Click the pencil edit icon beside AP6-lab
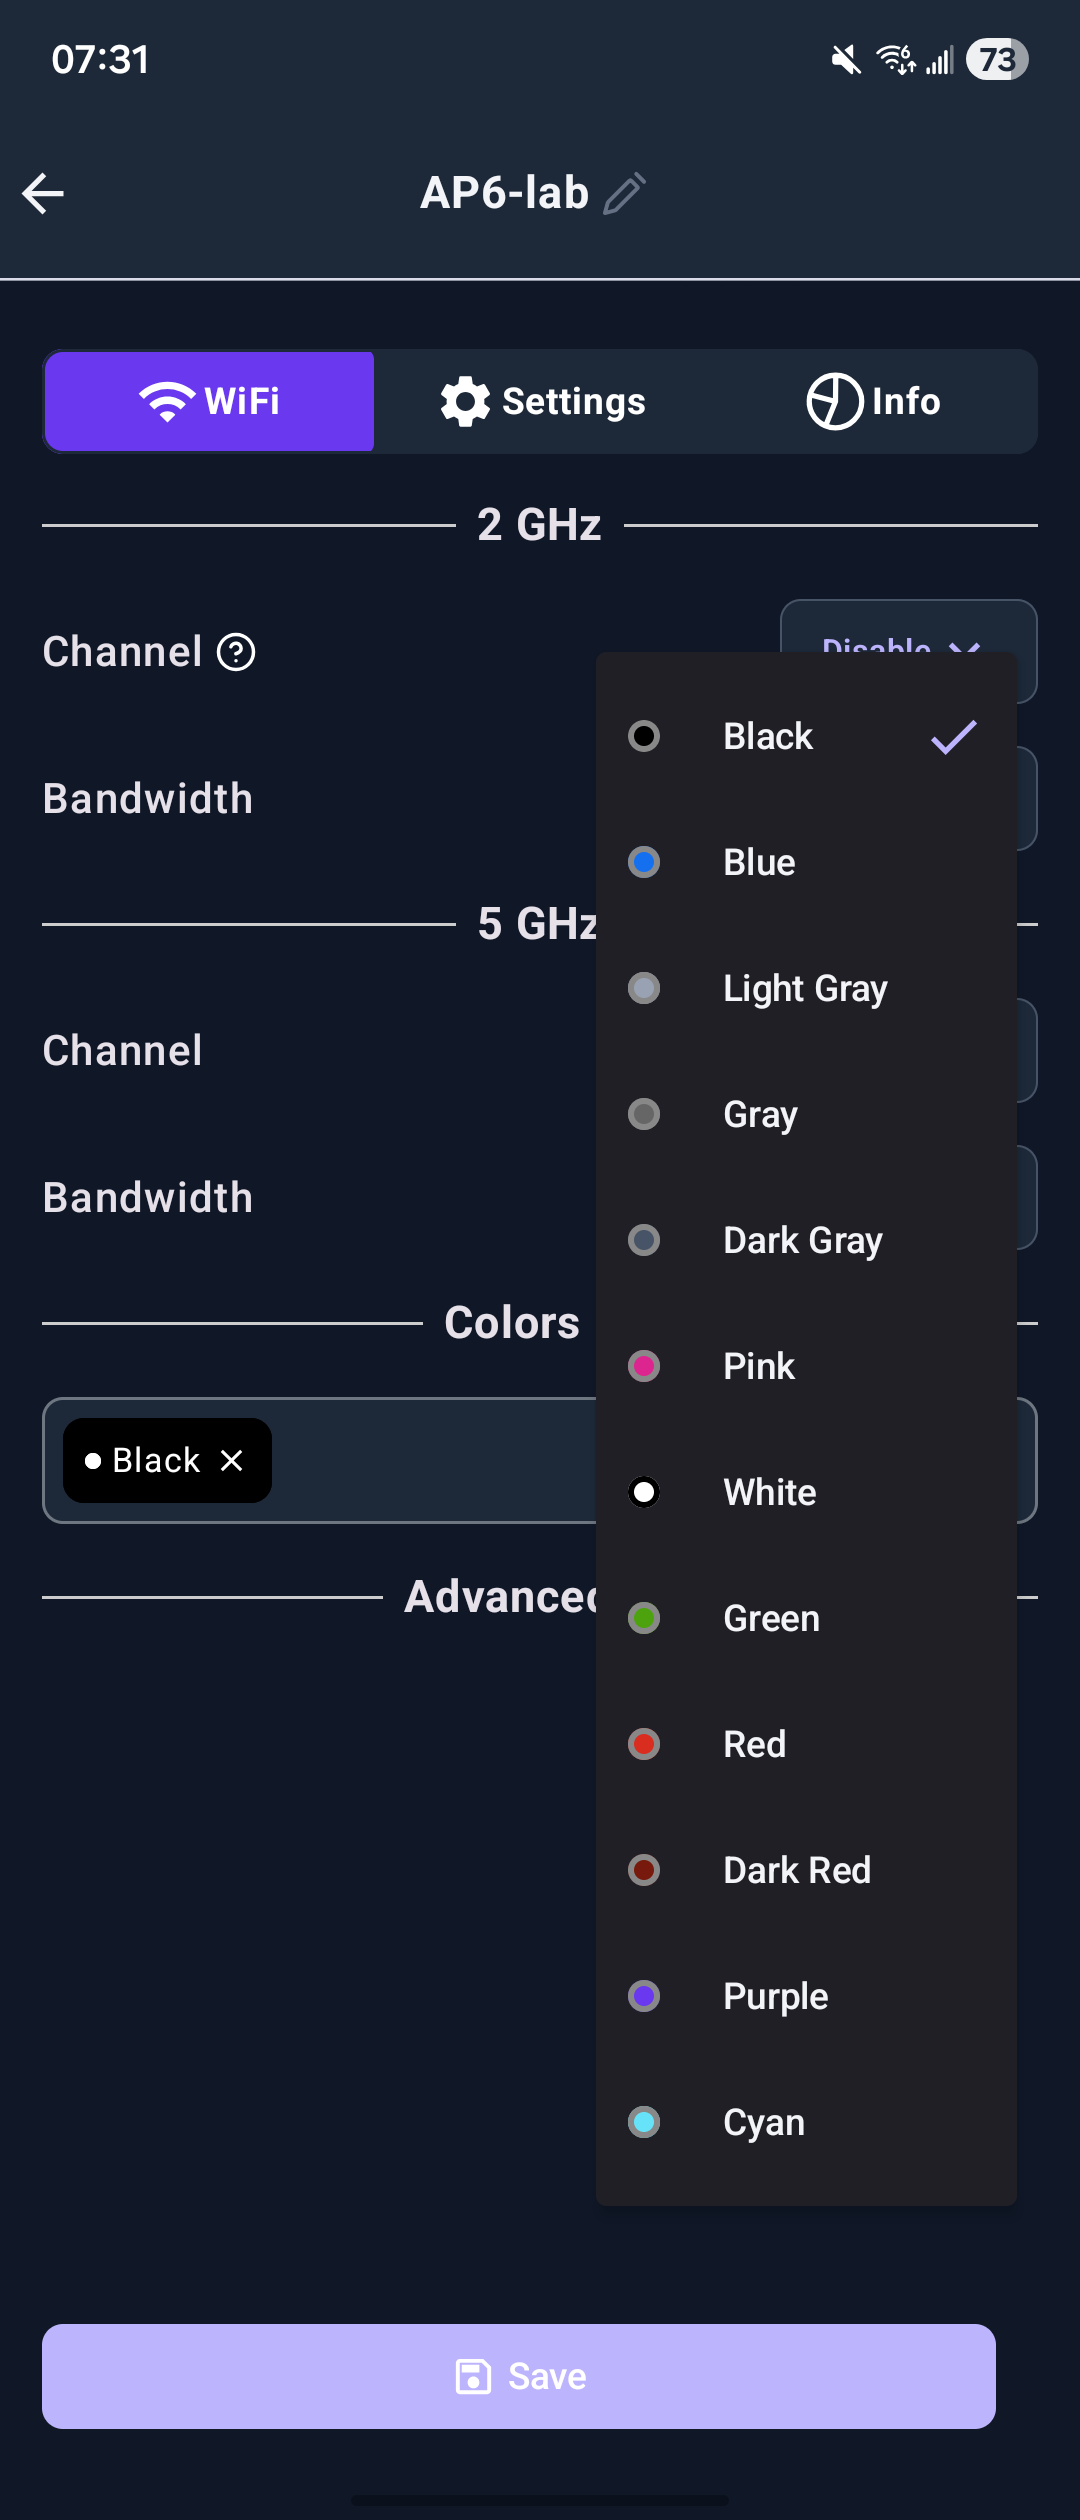The image size is (1080, 2520). 625,193
